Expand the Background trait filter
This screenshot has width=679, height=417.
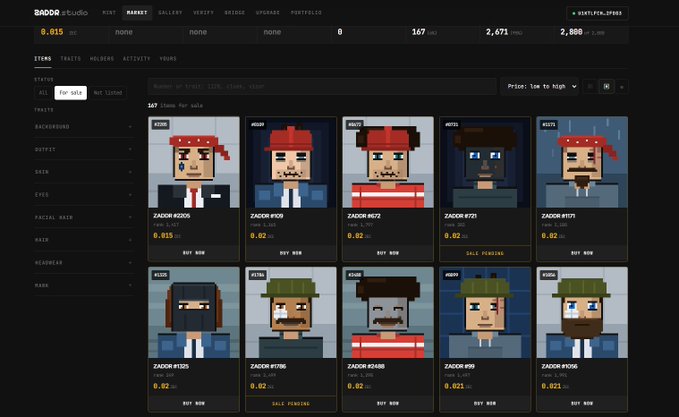pyautogui.click(x=84, y=127)
